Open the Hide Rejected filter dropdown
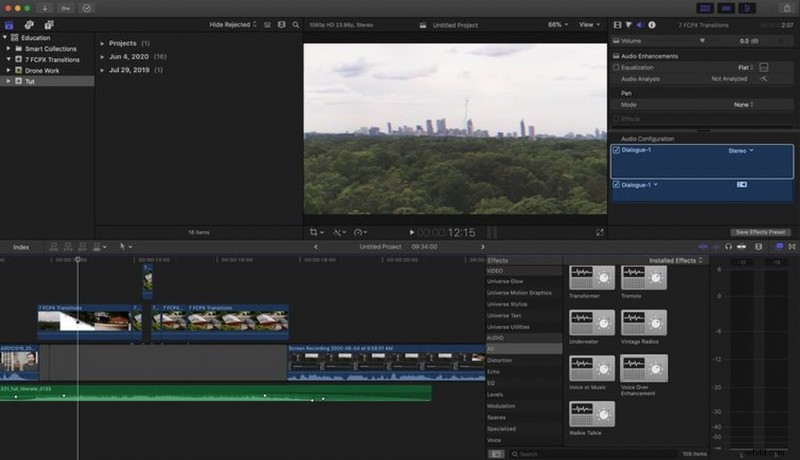Image resolution: width=800 pixels, height=460 pixels. (x=233, y=24)
